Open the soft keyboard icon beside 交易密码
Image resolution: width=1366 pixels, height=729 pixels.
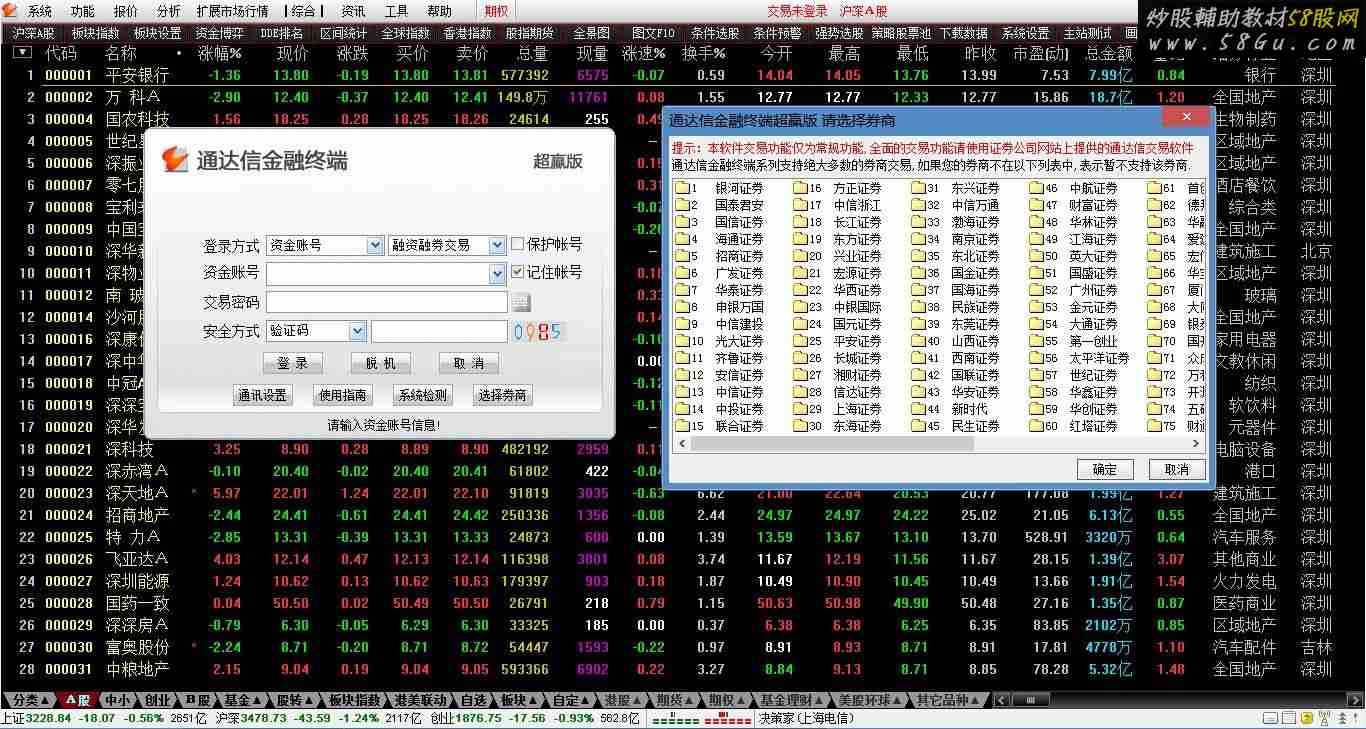pos(521,302)
